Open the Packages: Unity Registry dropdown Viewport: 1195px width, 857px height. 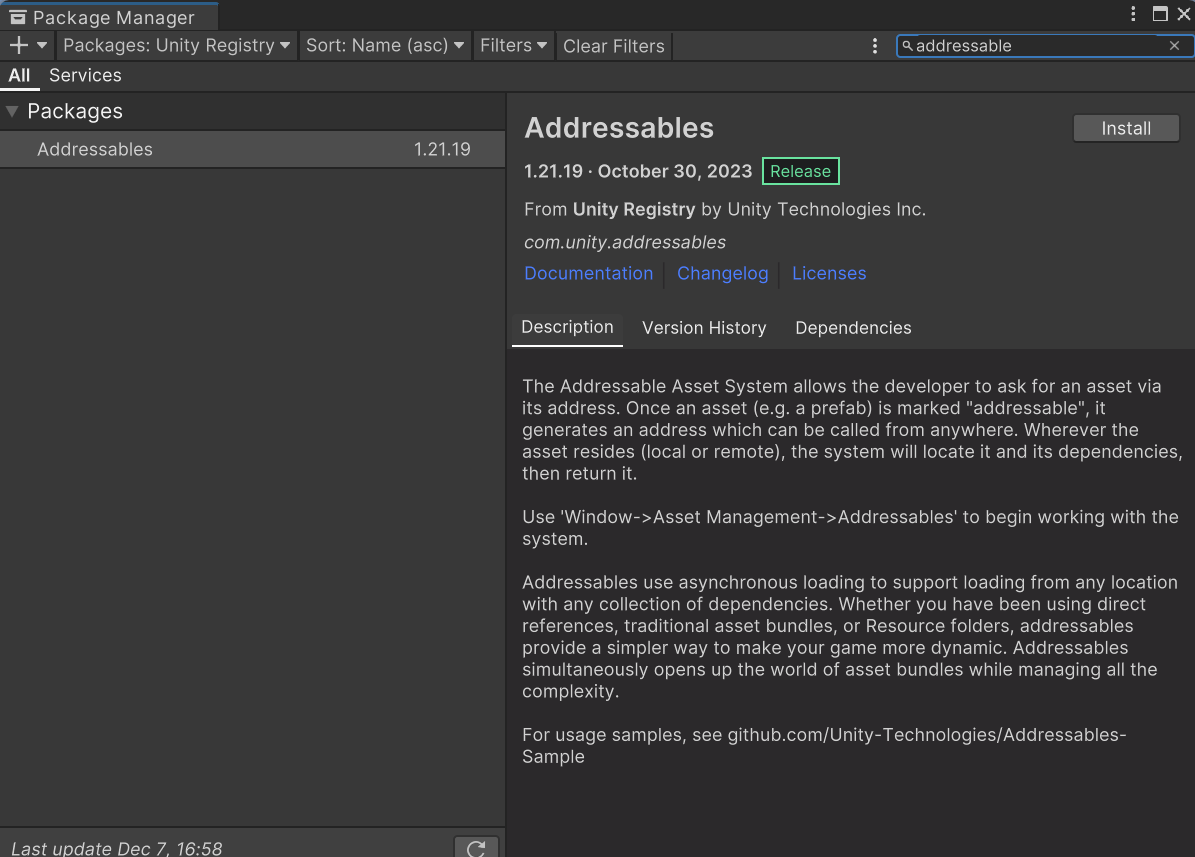click(x=176, y=46)
